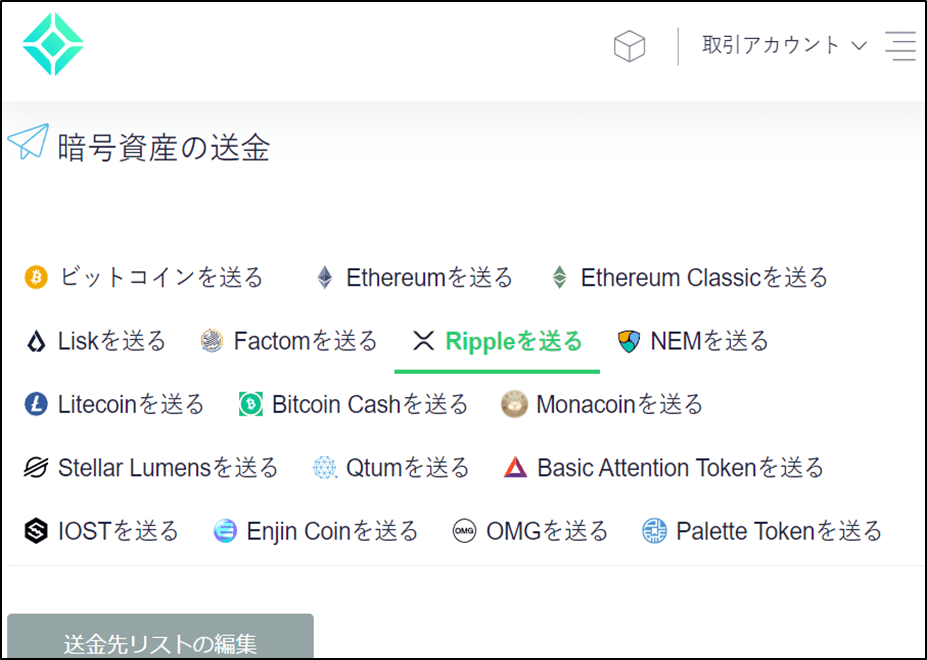Select the Ethereumを送る tab
The image size is (927, 660).
[414, 277]
